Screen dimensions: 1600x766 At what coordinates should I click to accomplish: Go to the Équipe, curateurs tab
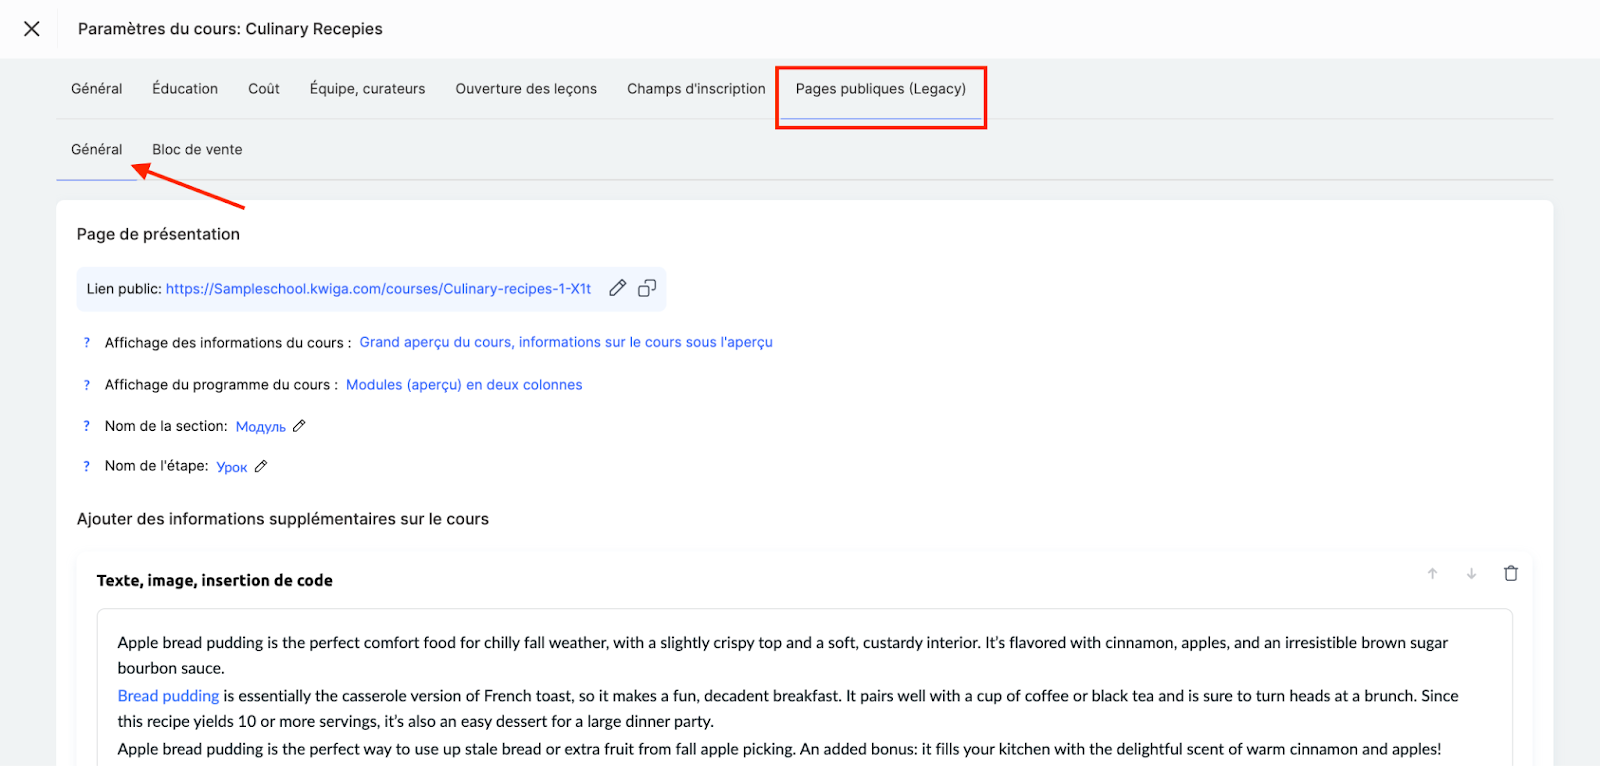point(367,89)
